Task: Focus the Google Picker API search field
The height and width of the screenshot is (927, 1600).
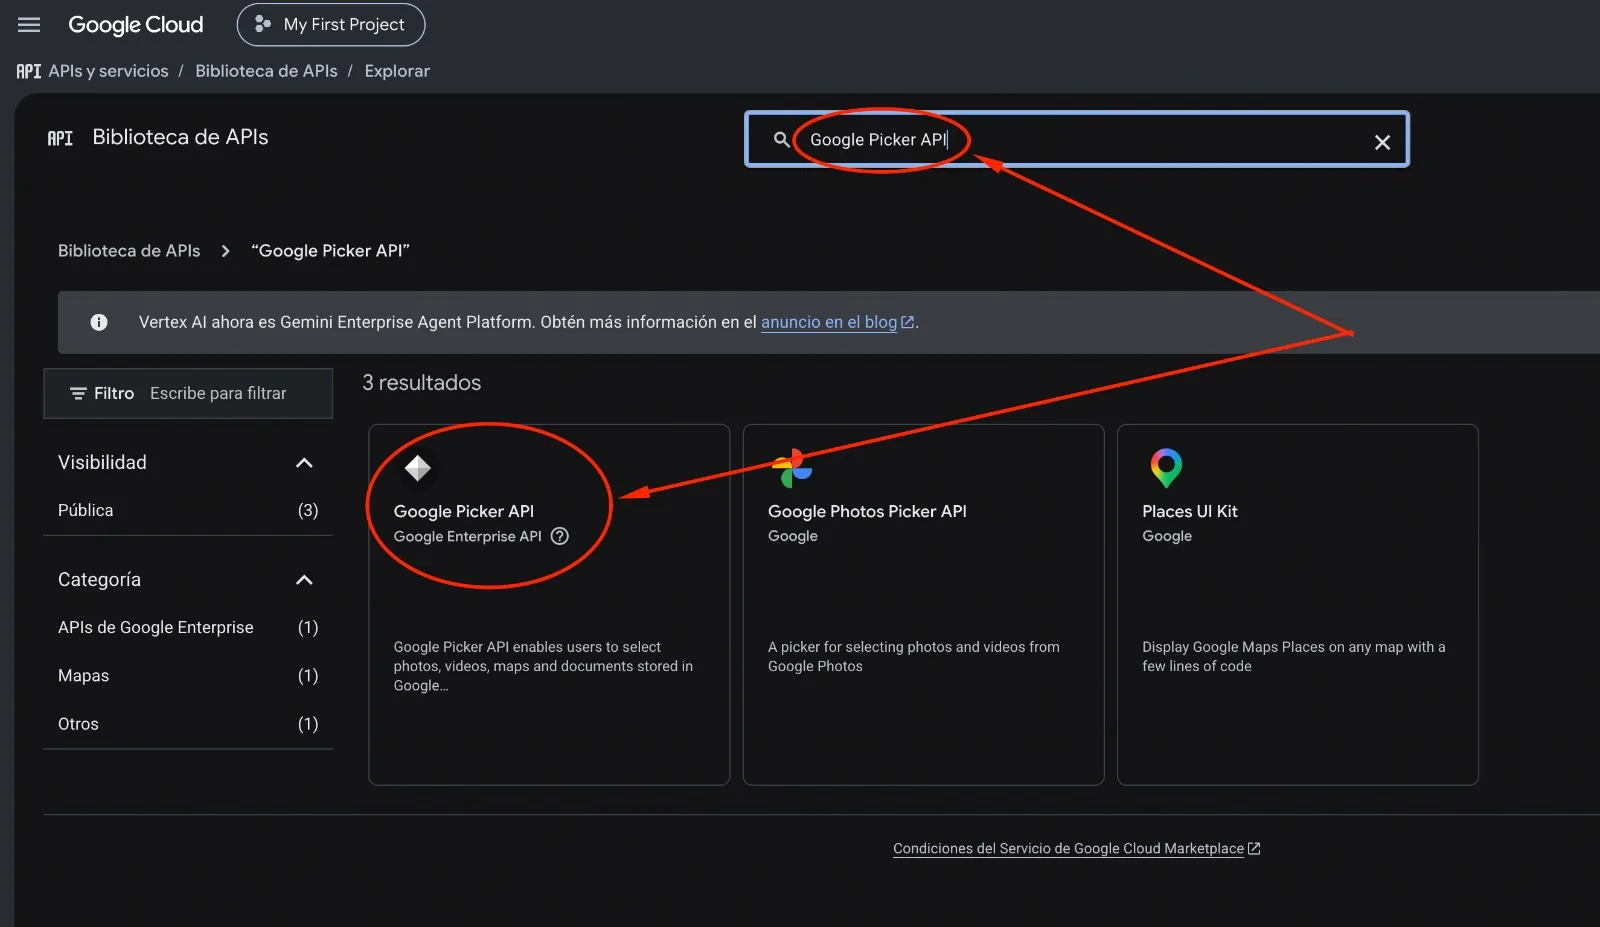Action: (1077, 140)
